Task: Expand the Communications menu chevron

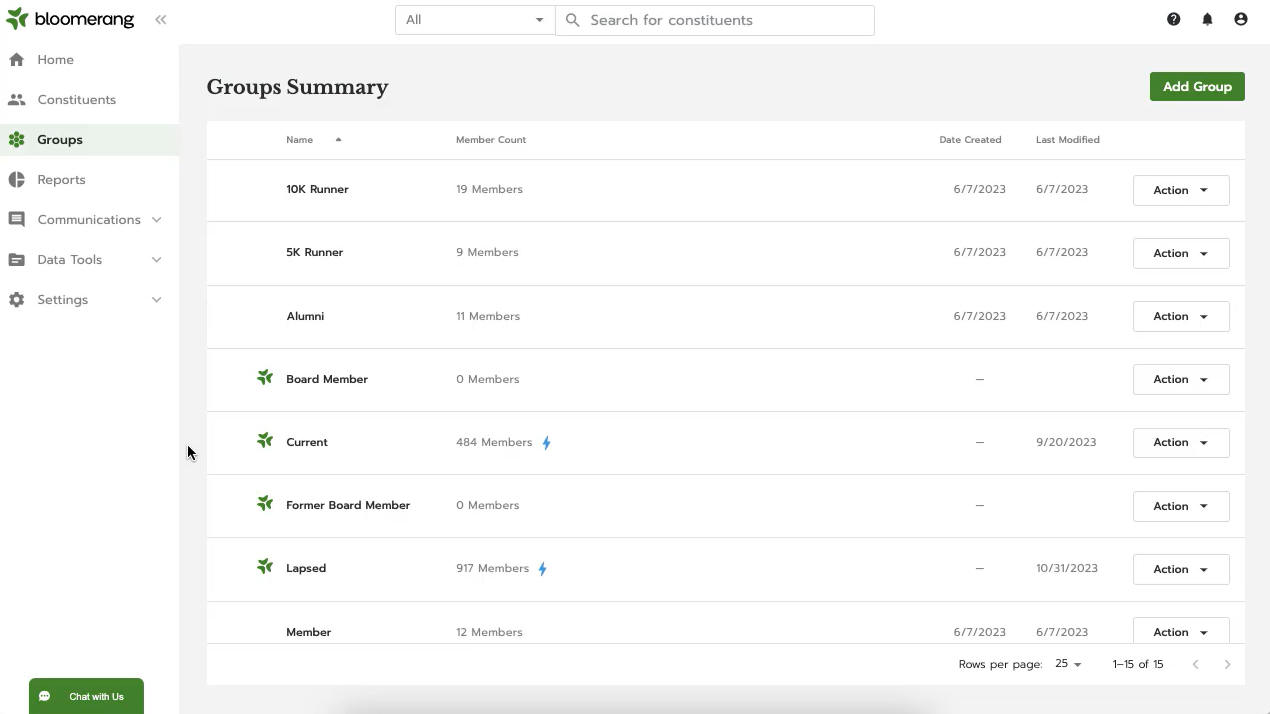Action: tap(156, 220)
